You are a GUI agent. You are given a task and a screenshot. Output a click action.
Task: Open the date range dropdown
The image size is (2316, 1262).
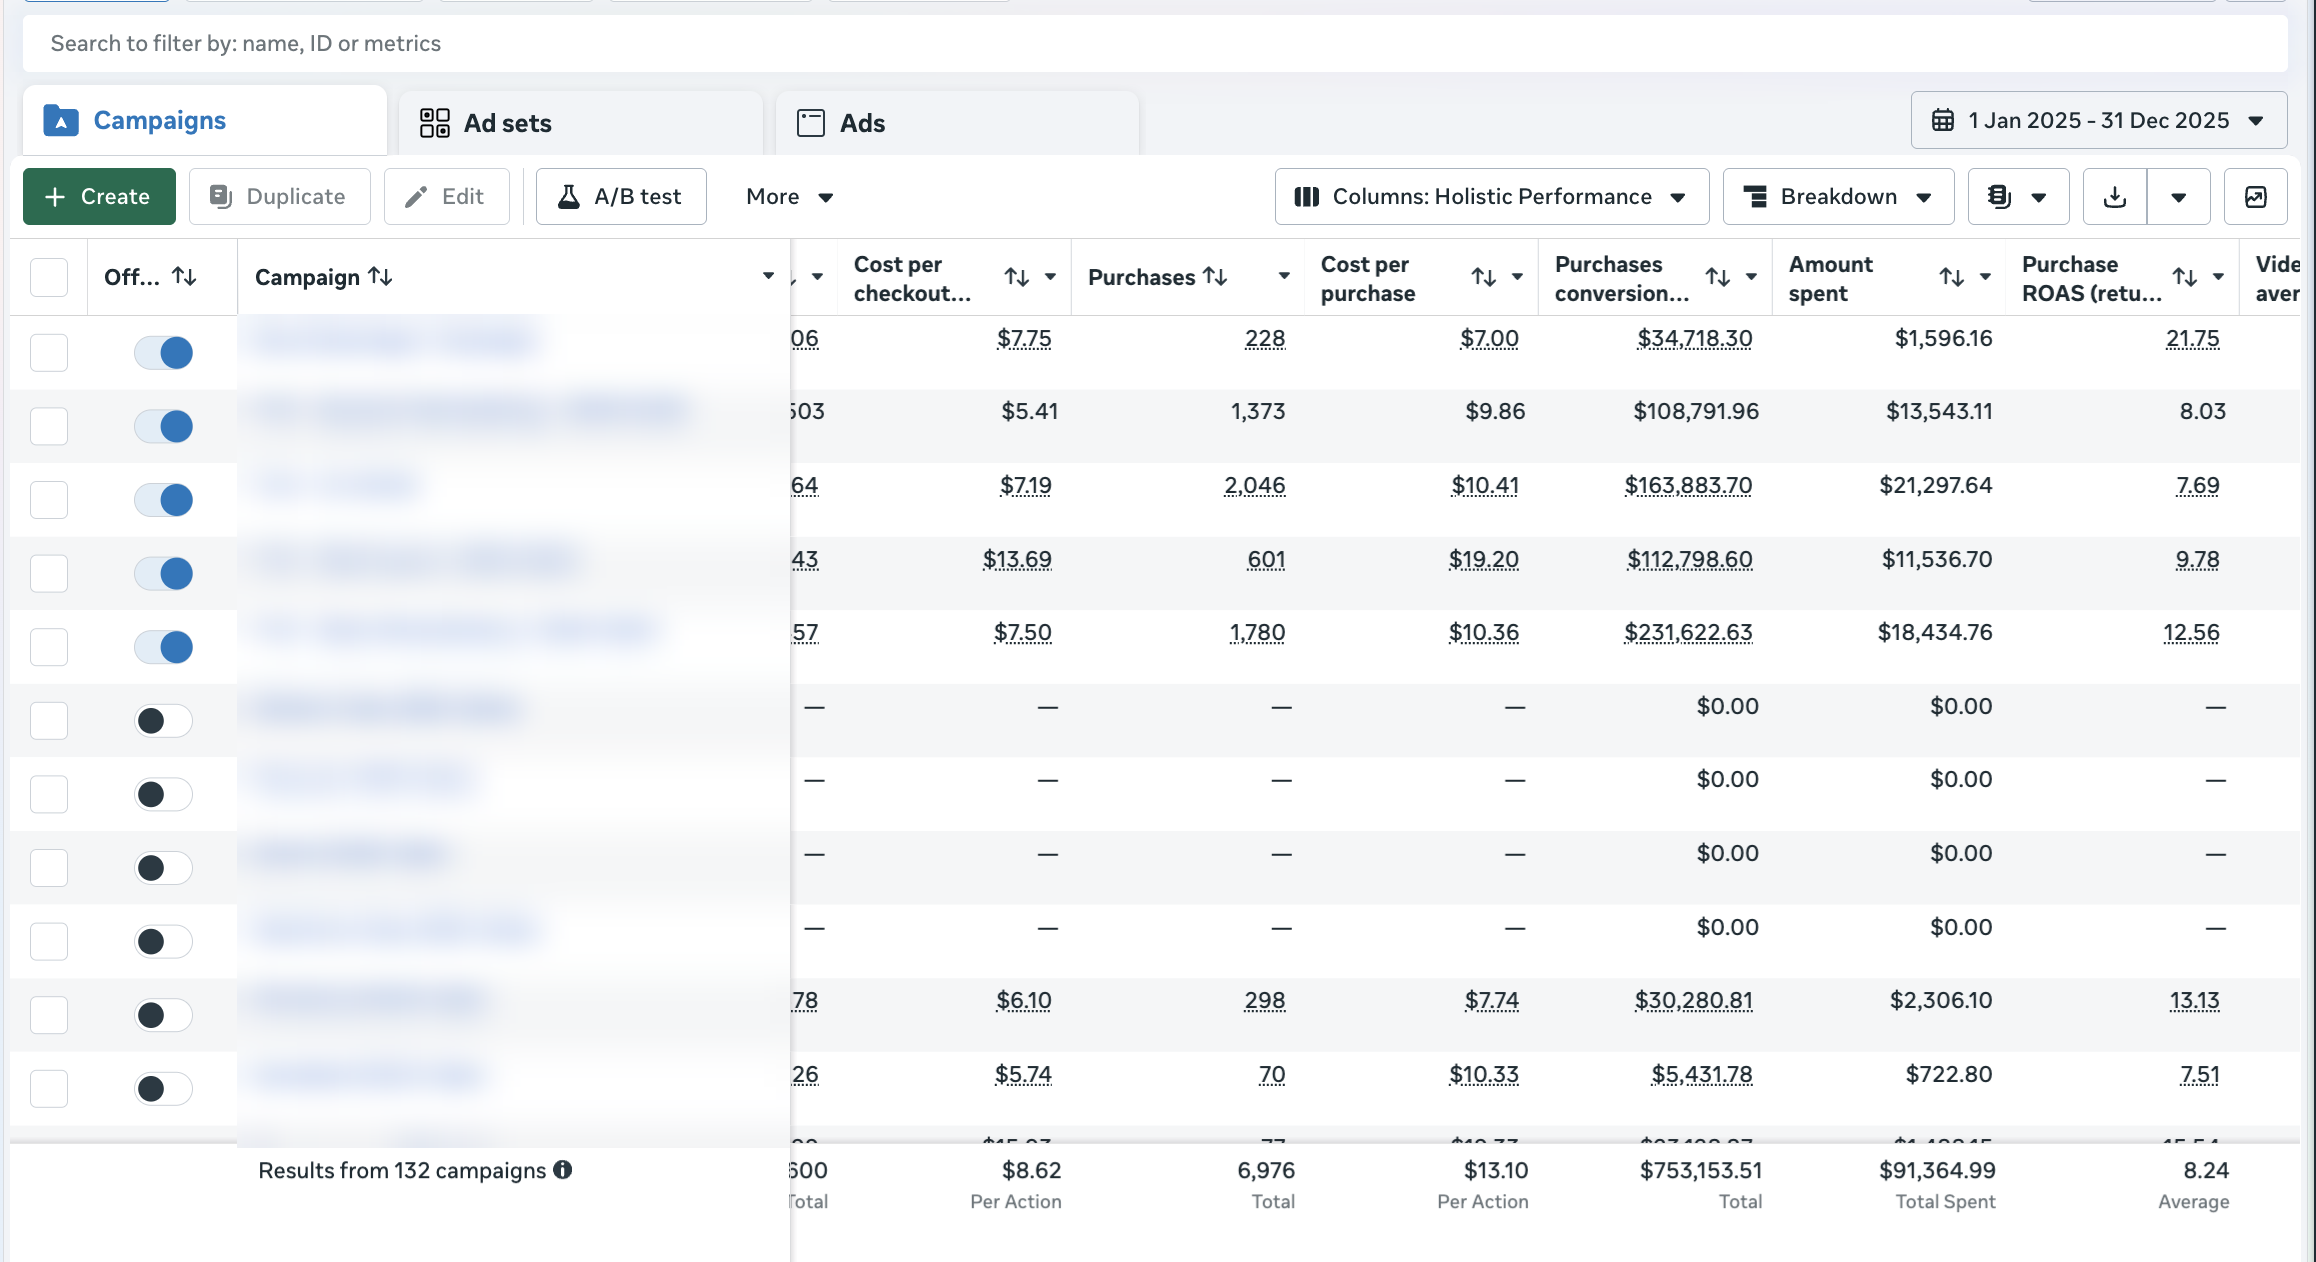[x=2099, y=121]
